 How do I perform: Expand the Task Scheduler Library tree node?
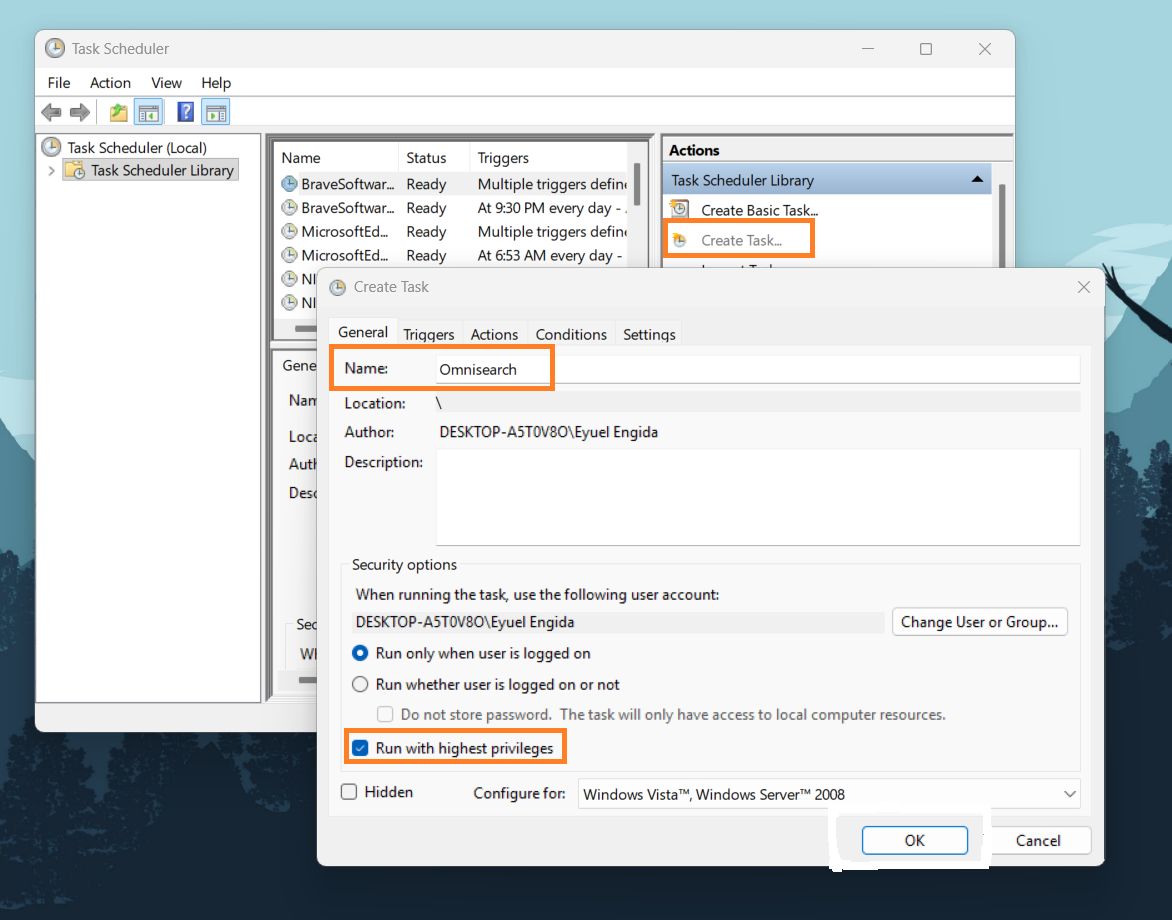pos(52,171)
